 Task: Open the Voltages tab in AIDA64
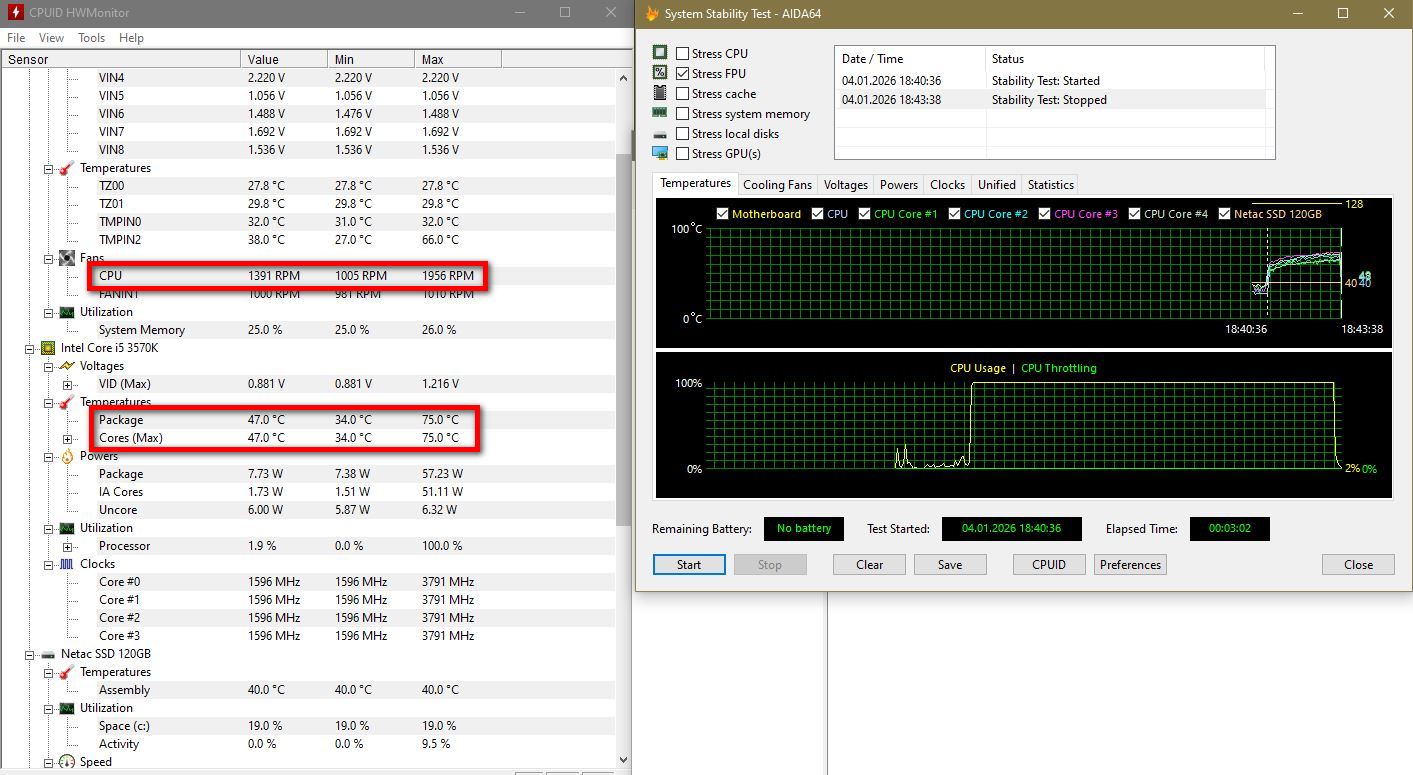(x=845, y=184)
